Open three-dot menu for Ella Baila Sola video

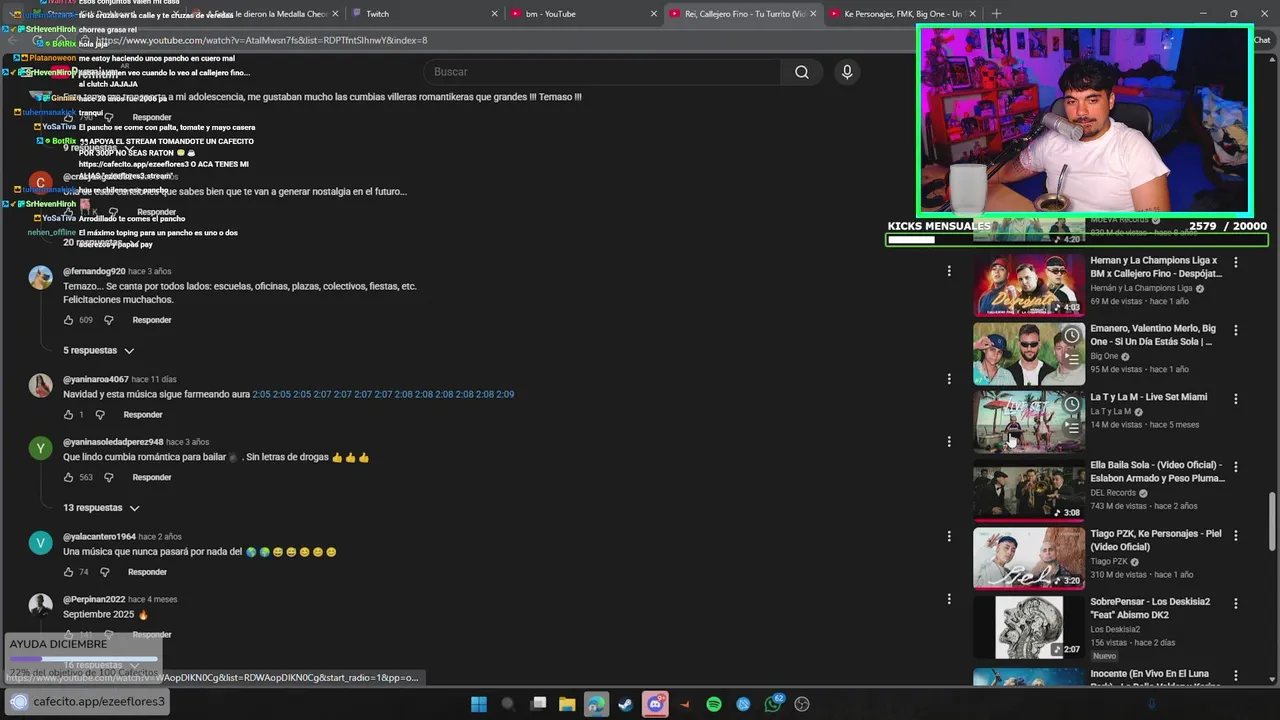(x=1236, y=466)
